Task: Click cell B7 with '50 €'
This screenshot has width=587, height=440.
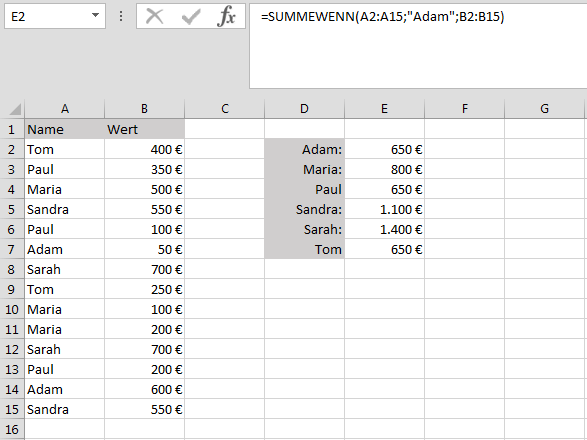Action: pos(145,249)
